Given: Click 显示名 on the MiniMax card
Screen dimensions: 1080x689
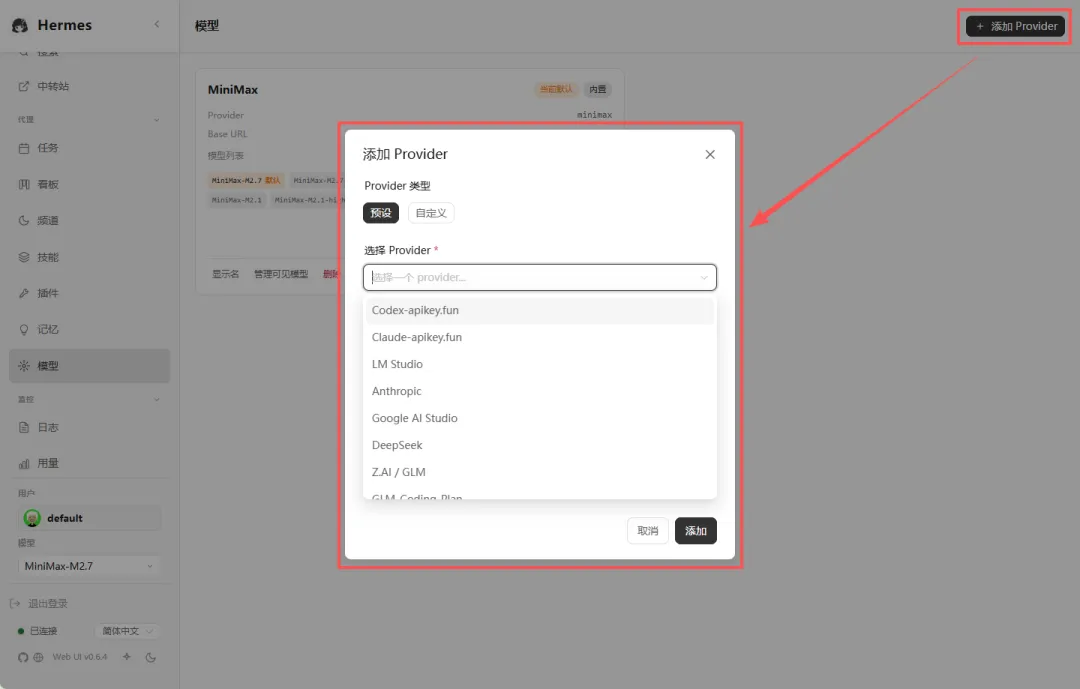Looking at the screenshot, I should (x=225, y=274).
